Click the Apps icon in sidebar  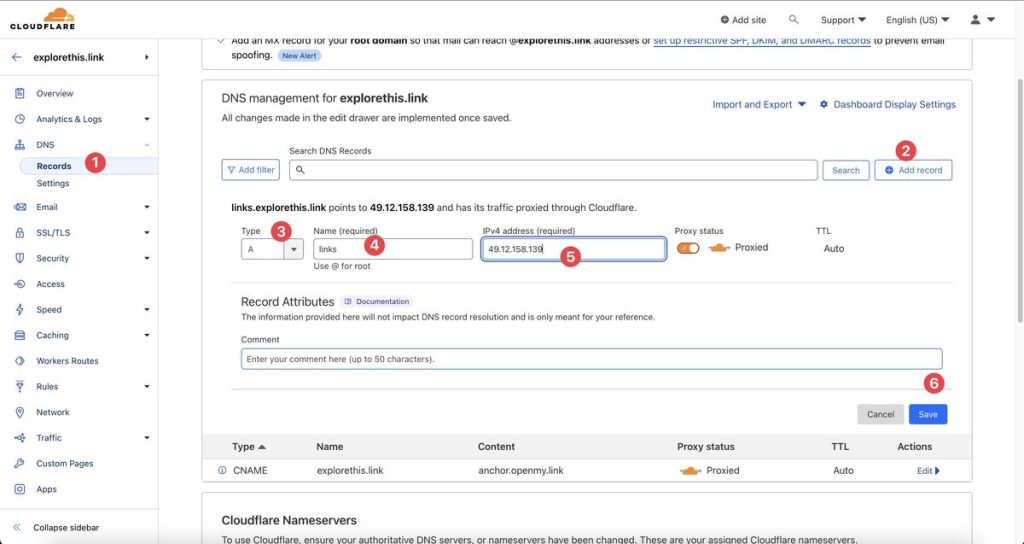pyautogui.click(x=20, y=489)
